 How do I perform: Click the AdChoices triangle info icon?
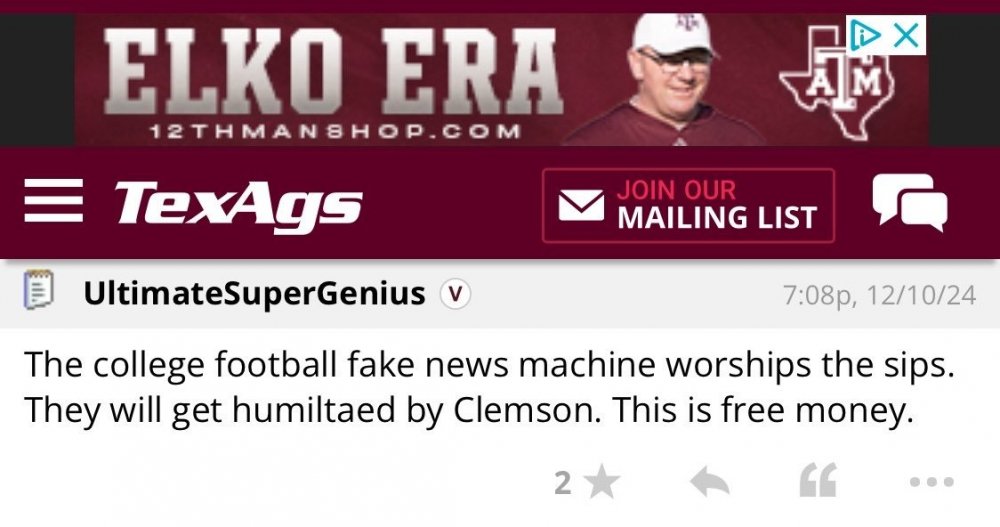[865, 36]
